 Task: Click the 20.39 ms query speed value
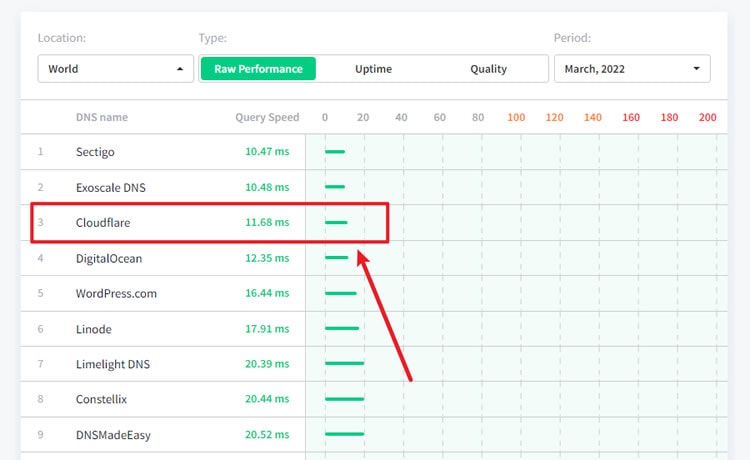point(267,364)
